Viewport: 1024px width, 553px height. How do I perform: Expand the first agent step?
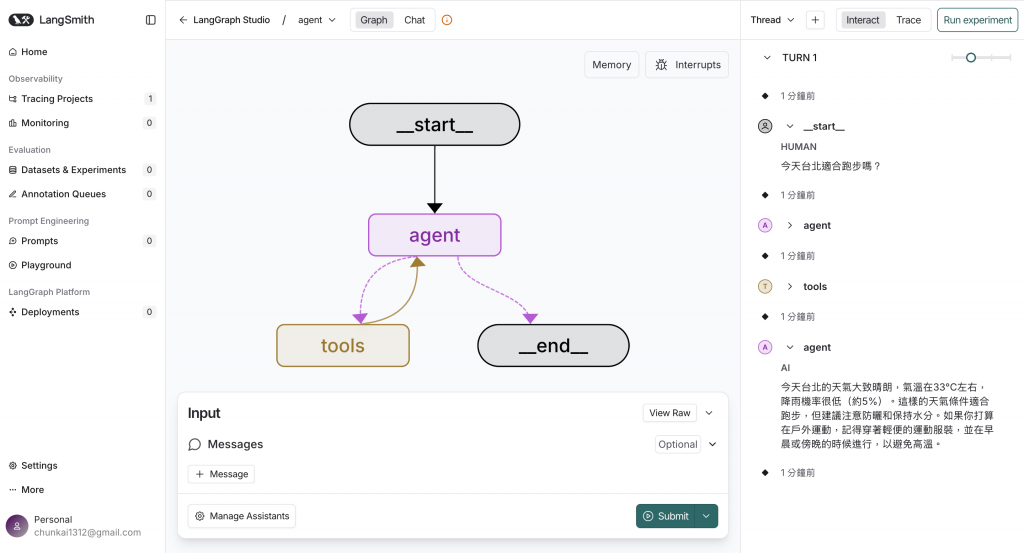click(x=790, y=225)
